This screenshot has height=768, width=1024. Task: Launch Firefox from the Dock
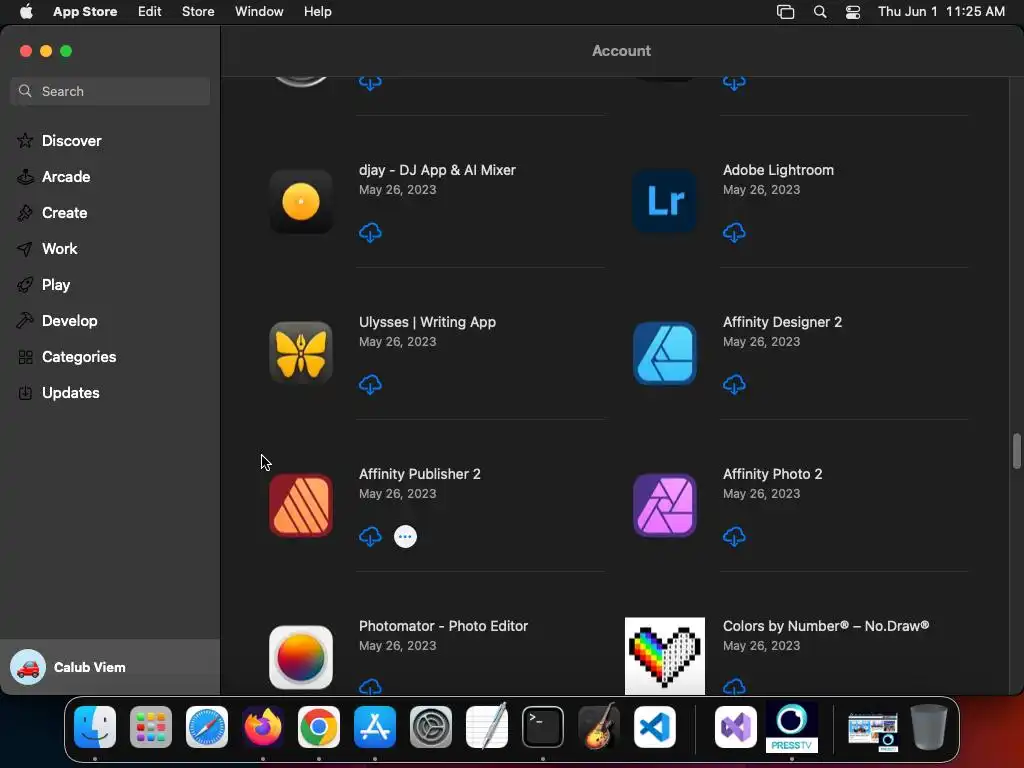[x=263, y=727]
